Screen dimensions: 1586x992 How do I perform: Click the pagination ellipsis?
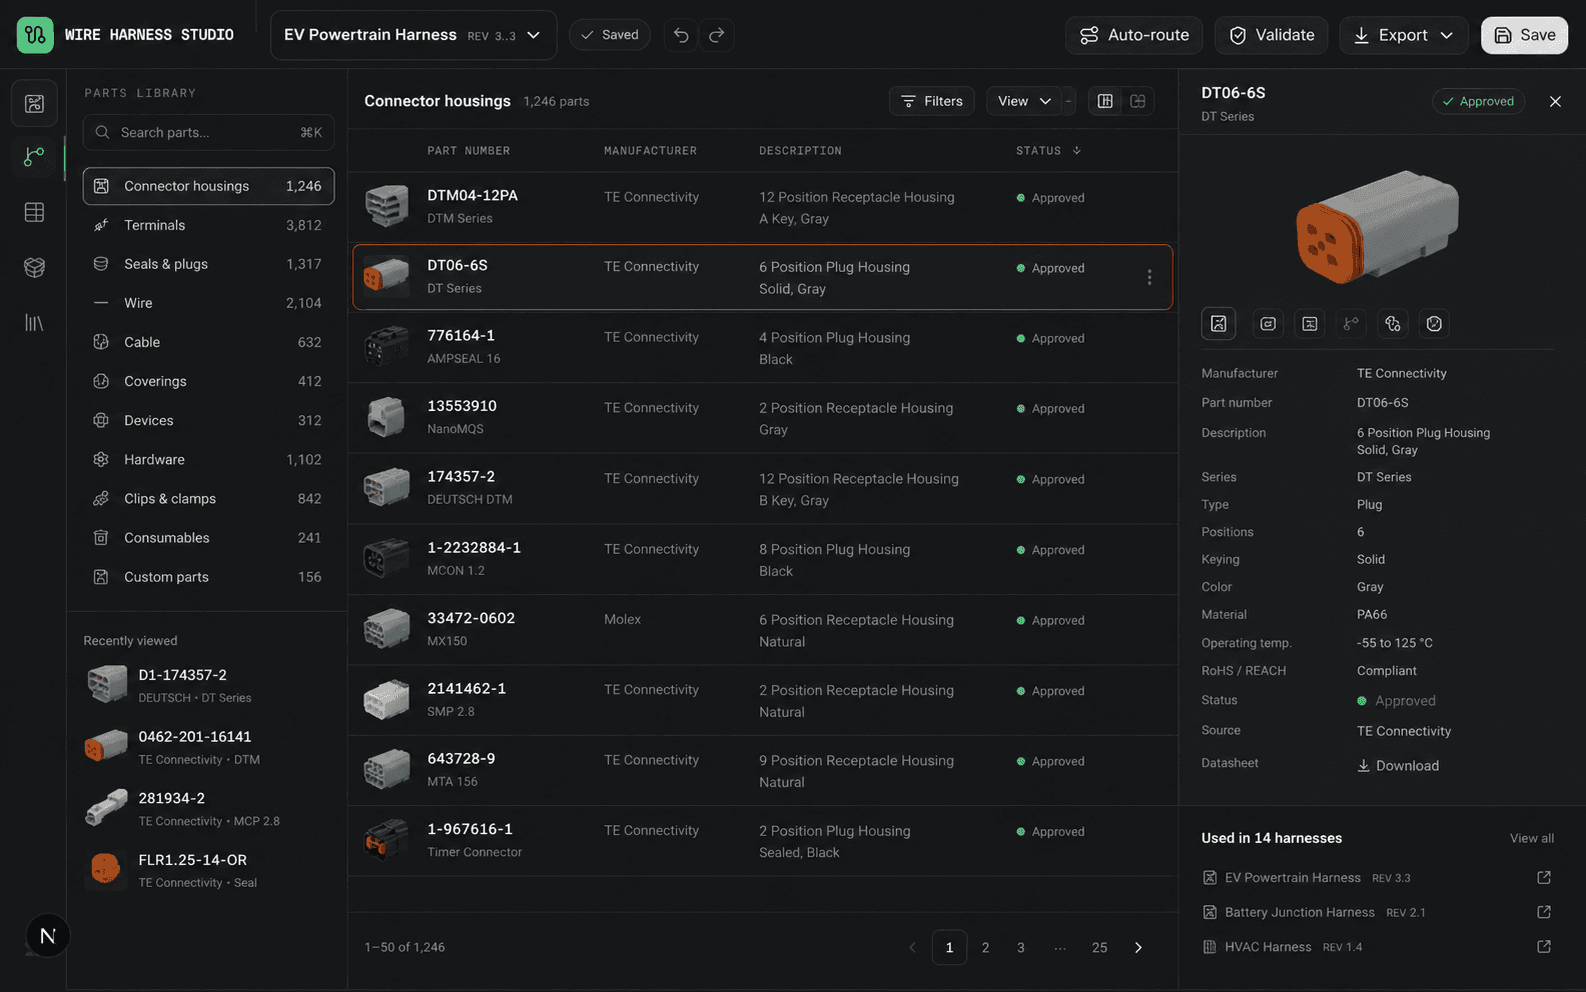point(1060,948)
